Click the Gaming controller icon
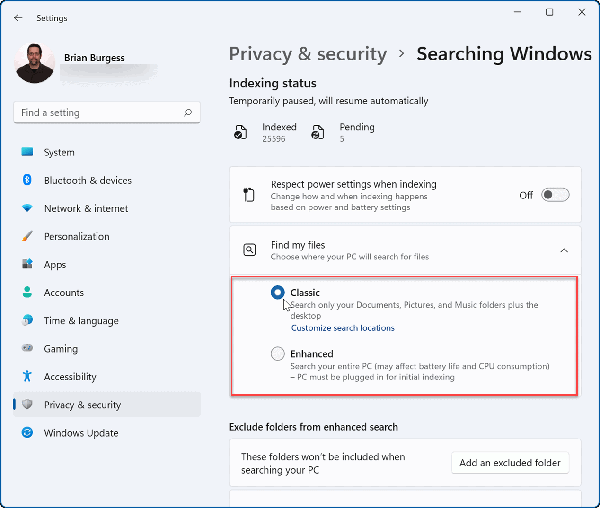 27,348
